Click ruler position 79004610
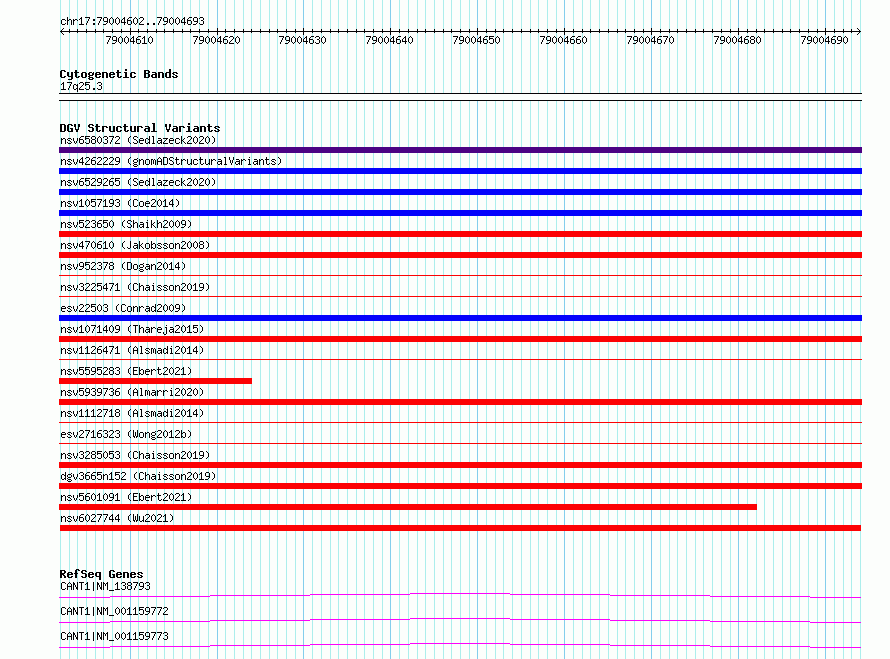The image size is (890, 659). click(x=129, y=40)
